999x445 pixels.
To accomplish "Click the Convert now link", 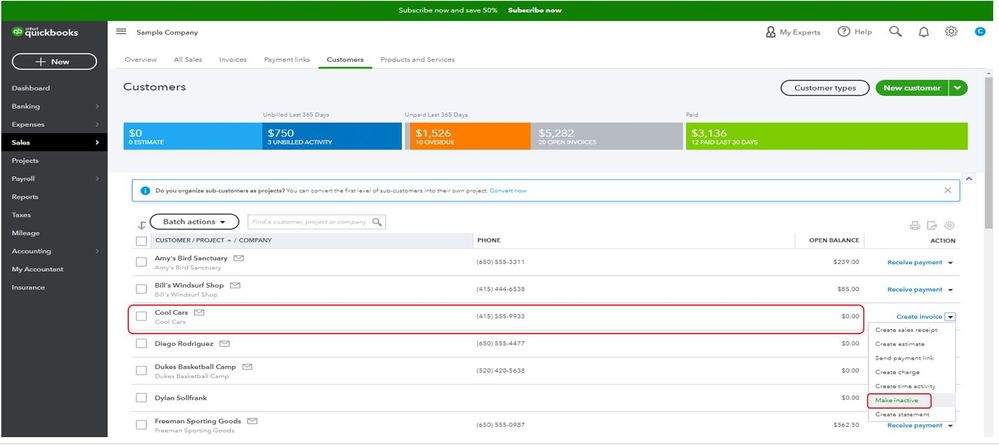I will (x=508, y=191).
